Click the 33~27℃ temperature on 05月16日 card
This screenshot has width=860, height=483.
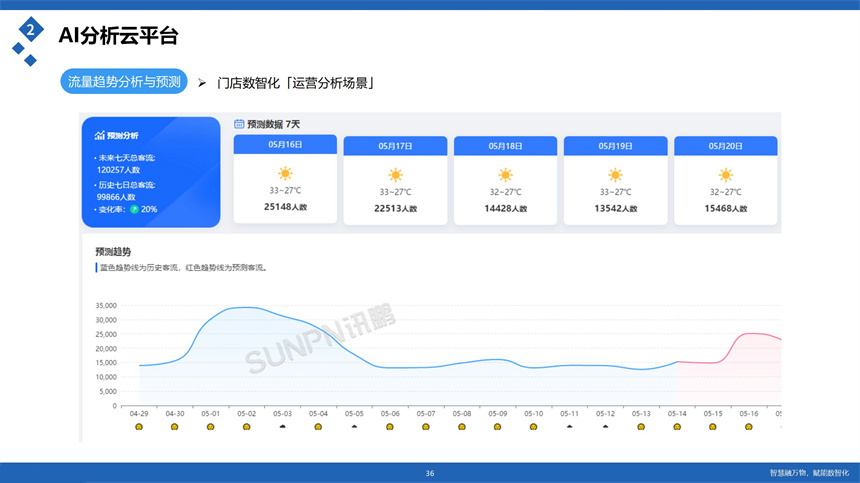285,190
